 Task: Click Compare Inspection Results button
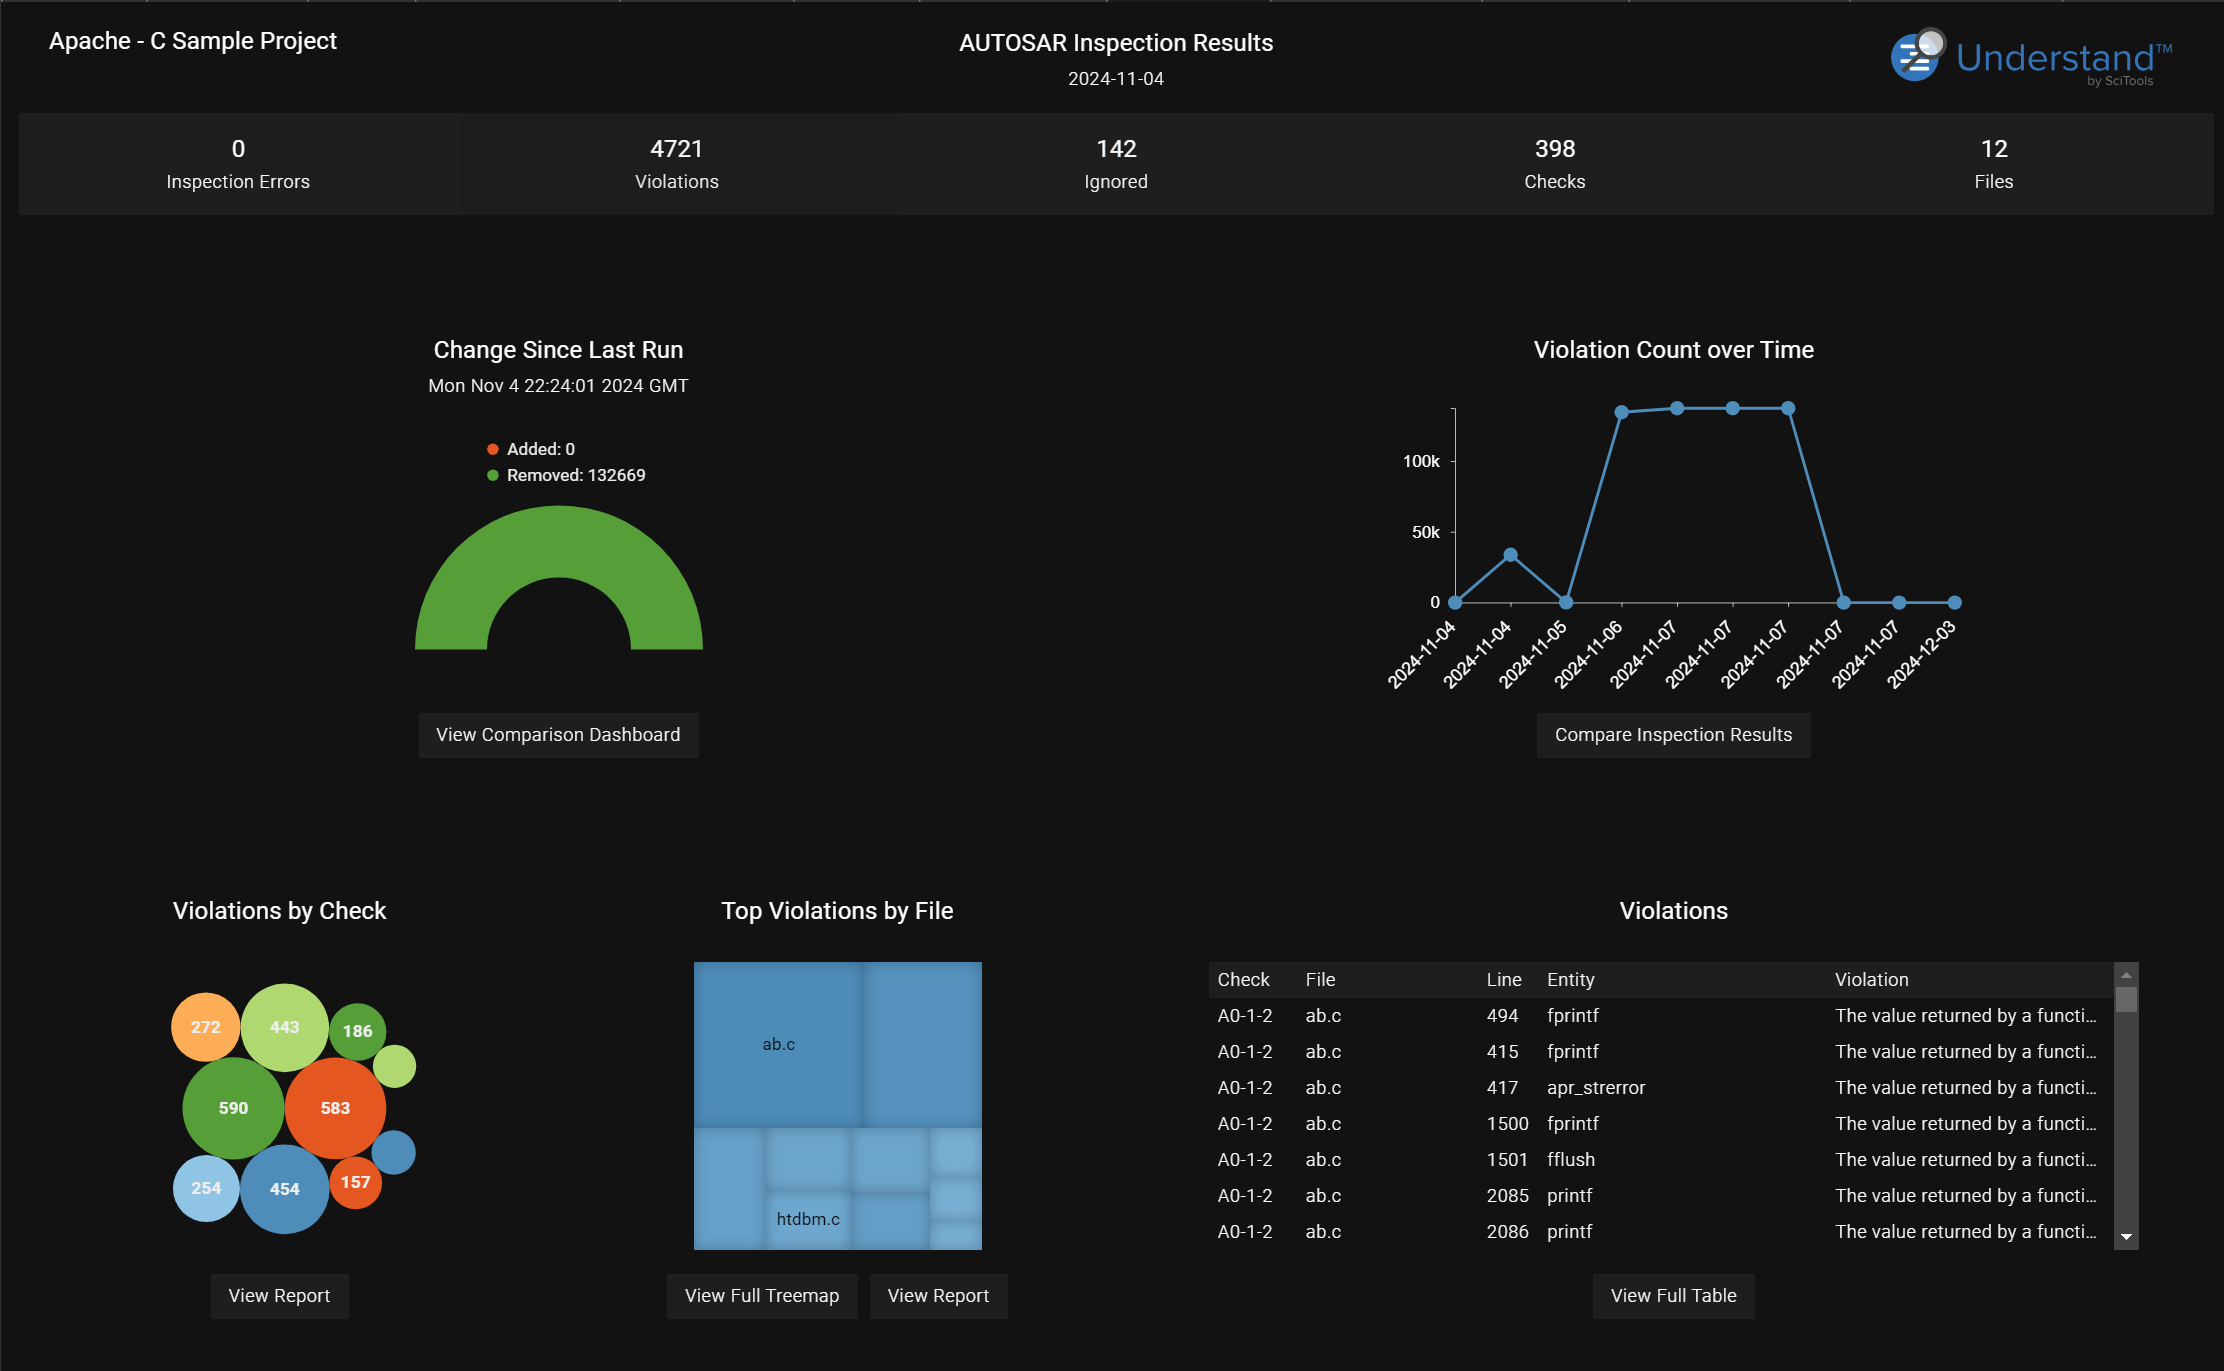click(1673, 735)
